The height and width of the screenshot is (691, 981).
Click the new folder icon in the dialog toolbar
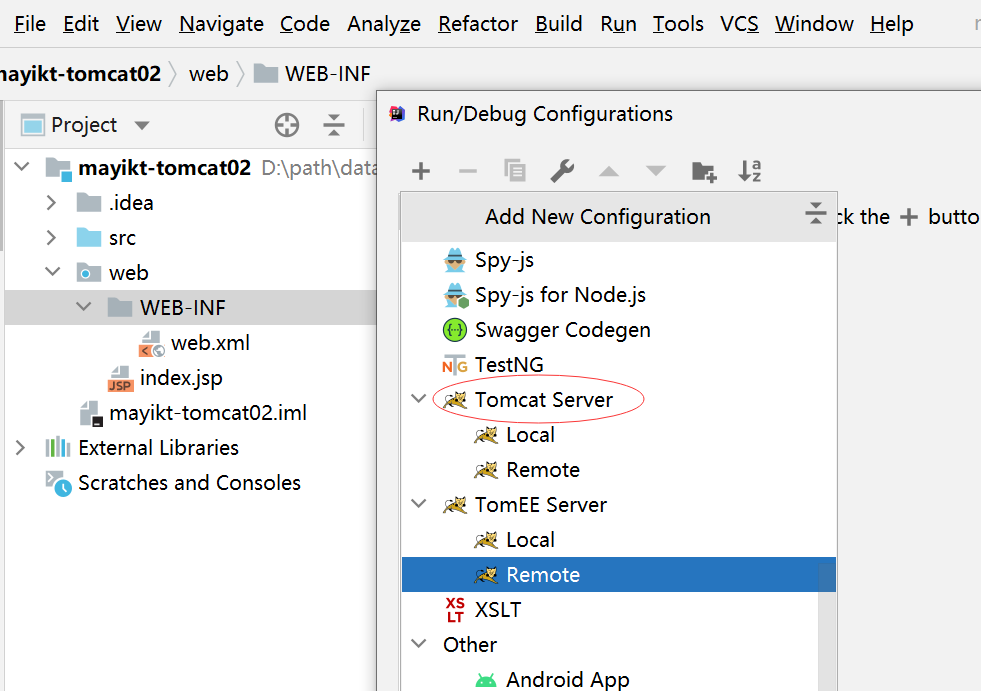[703, 171]
